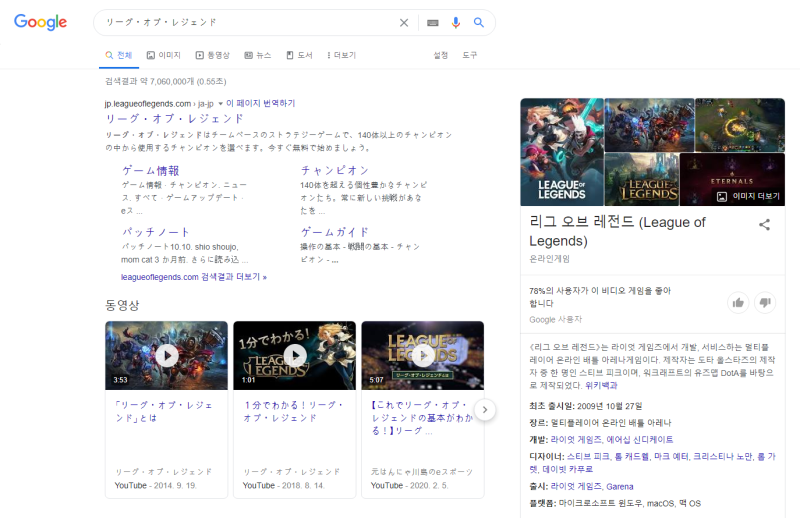Open 도구 in the search toolbar
This screenshot has width=800, height=518.
[469, 55]
